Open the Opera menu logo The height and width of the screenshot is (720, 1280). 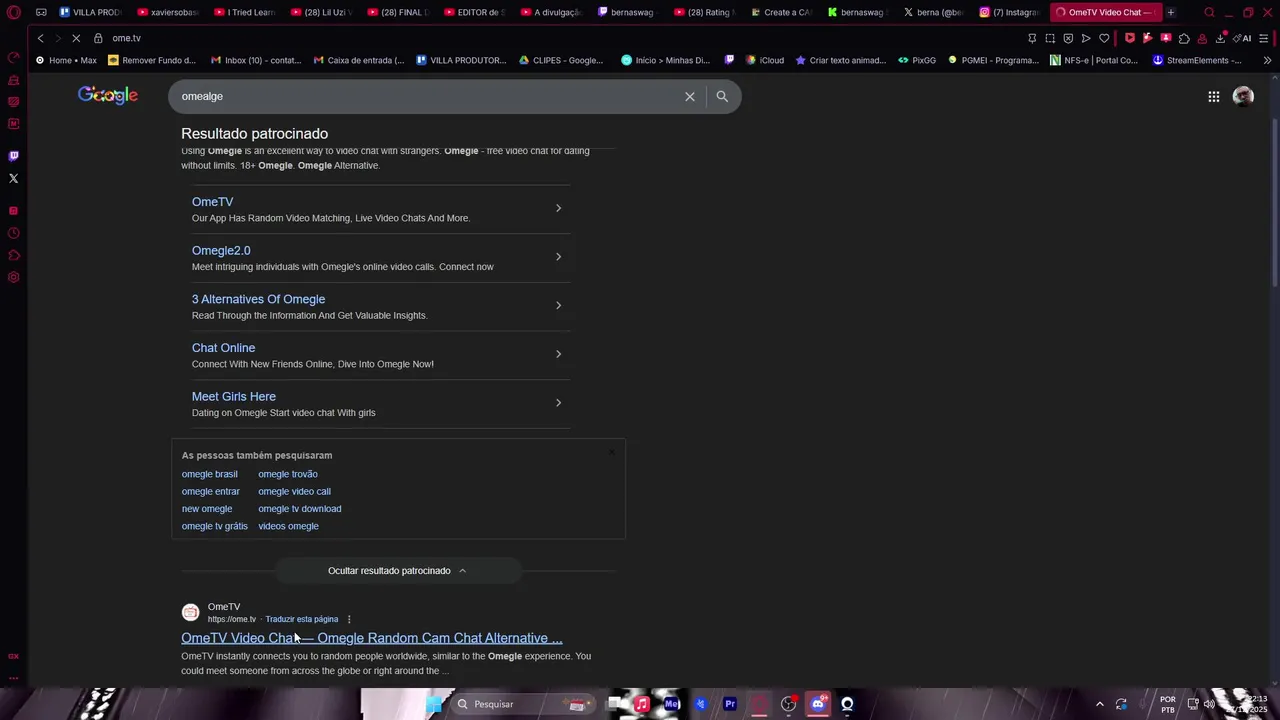pyautogui.click(x=14, y=12)
